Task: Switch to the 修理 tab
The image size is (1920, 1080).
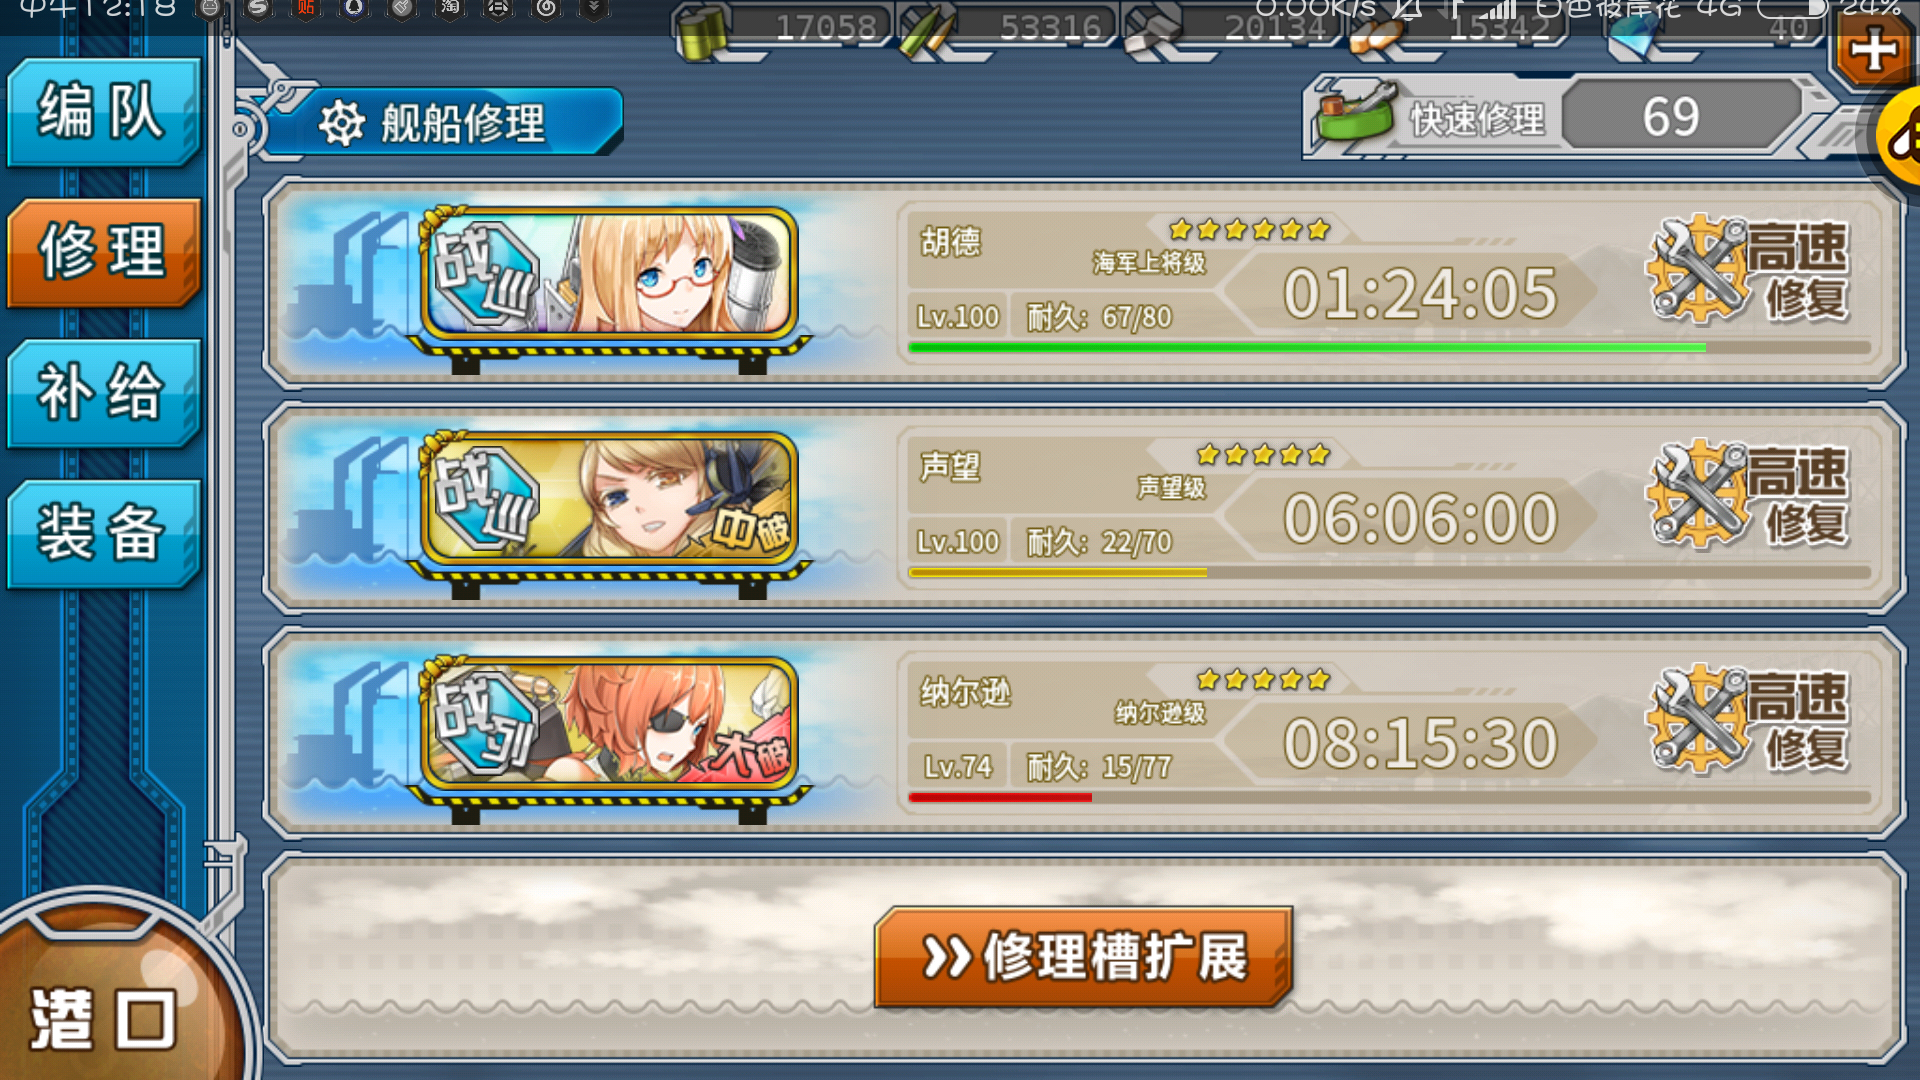Action: [103, 252]
